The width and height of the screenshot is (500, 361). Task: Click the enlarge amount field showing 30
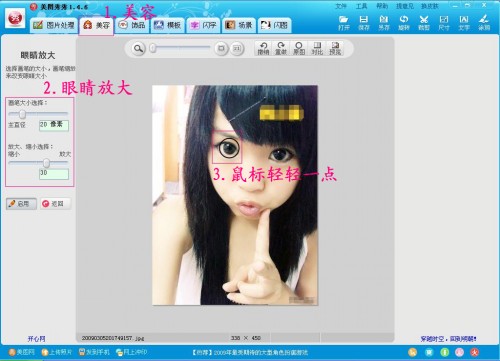[54, 174]
